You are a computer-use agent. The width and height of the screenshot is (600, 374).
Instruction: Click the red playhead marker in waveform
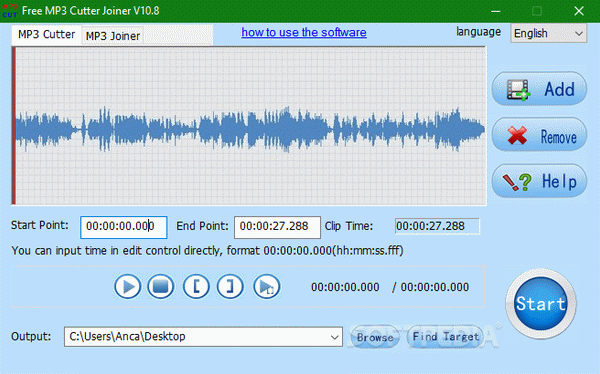14,126
